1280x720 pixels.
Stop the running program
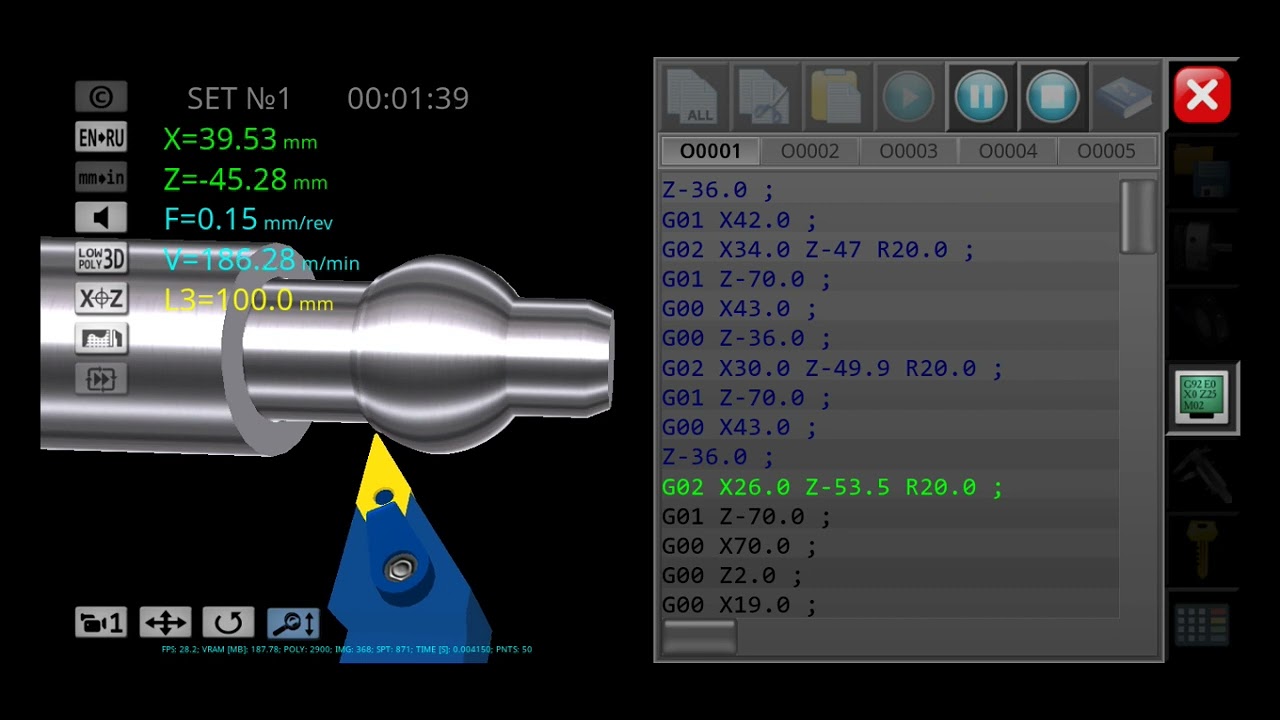[1053, 97]
